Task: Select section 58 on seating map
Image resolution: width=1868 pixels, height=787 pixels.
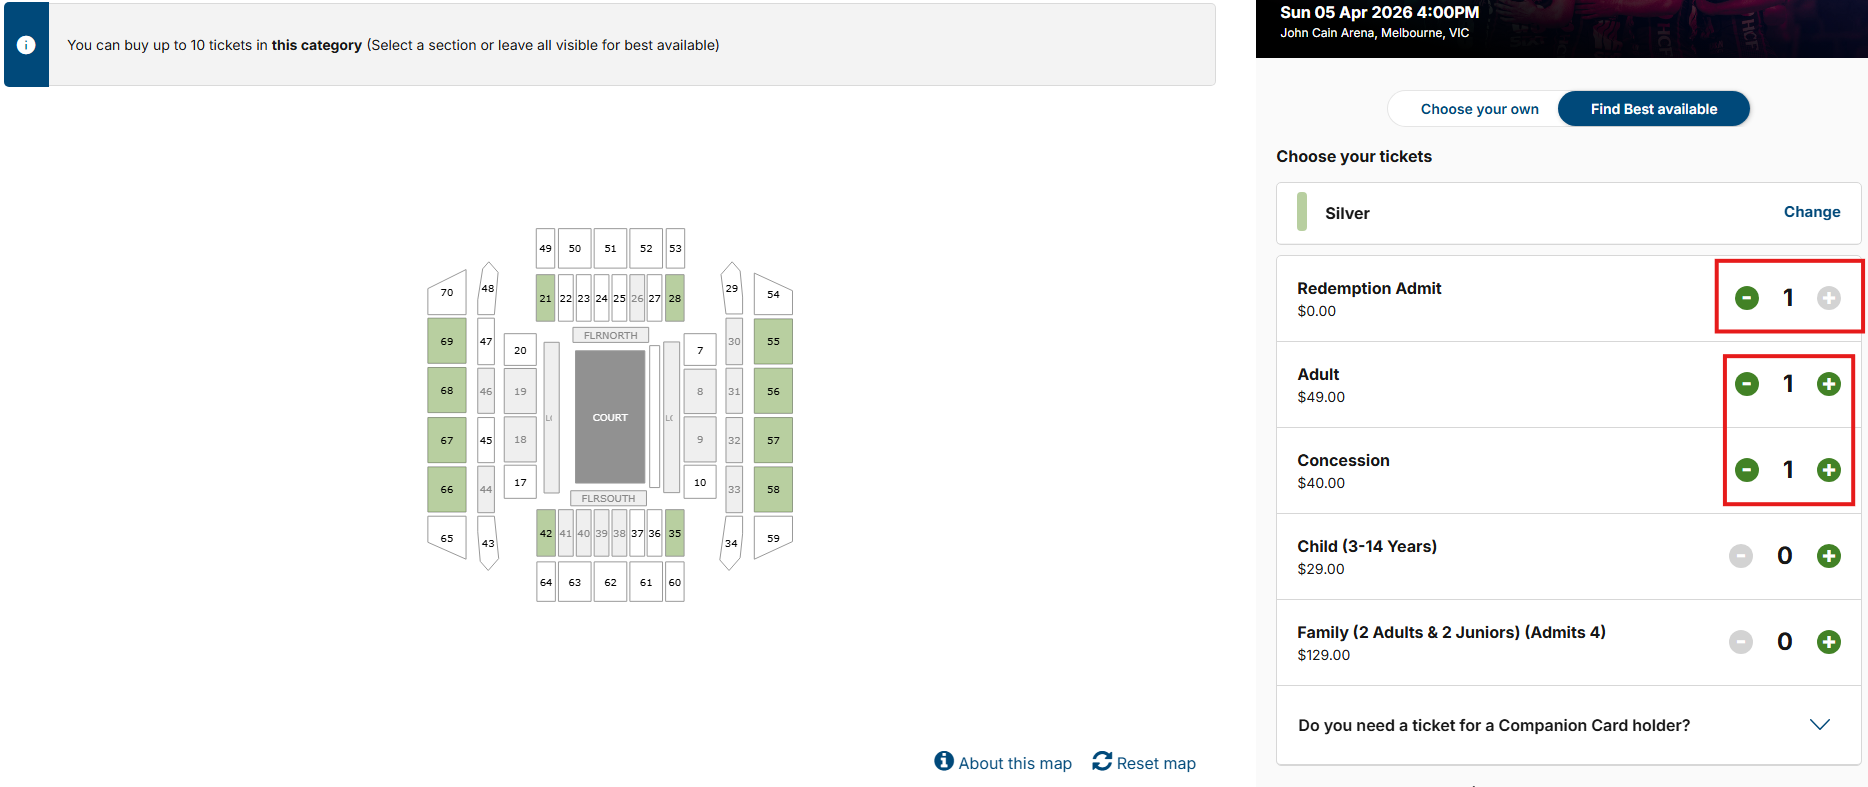Action: (x=773, y=489)
